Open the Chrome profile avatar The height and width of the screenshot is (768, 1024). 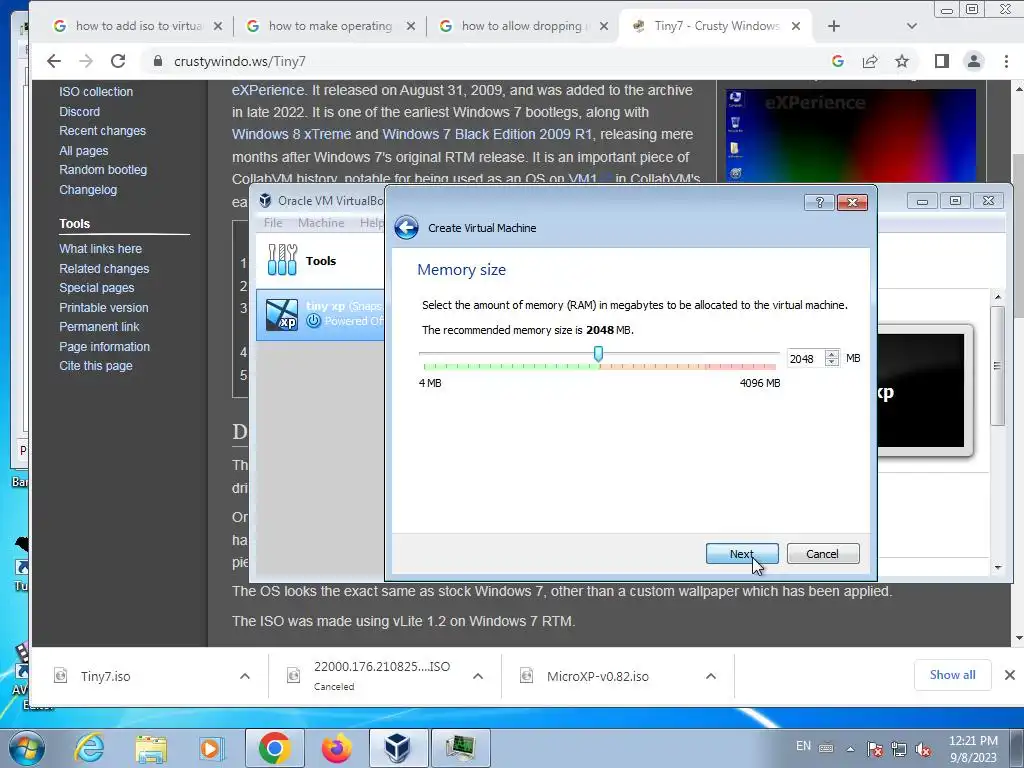(974, 61)
